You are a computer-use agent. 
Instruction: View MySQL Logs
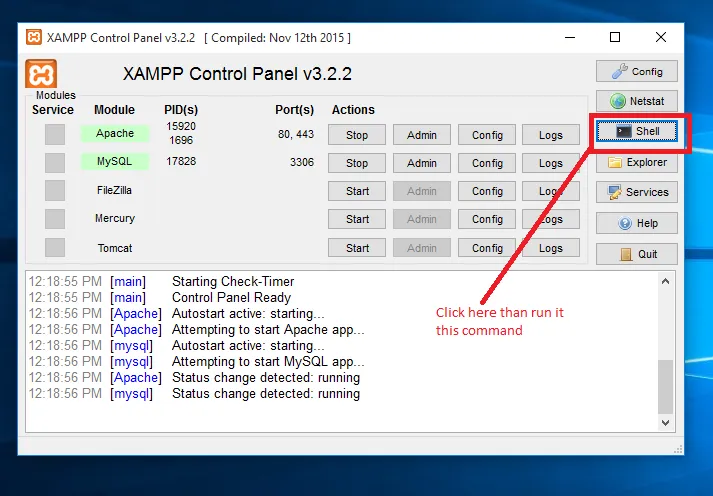[551, 163]
